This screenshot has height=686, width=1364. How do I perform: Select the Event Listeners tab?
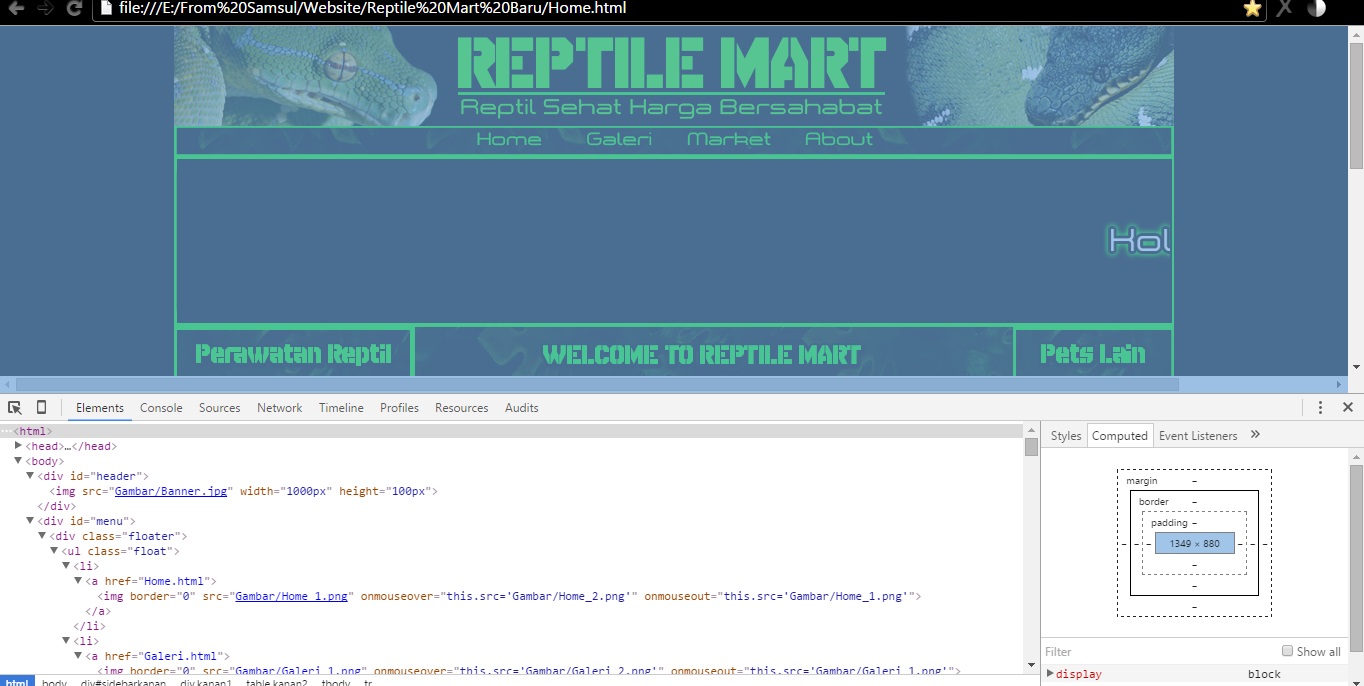(x=1198, y=435)
